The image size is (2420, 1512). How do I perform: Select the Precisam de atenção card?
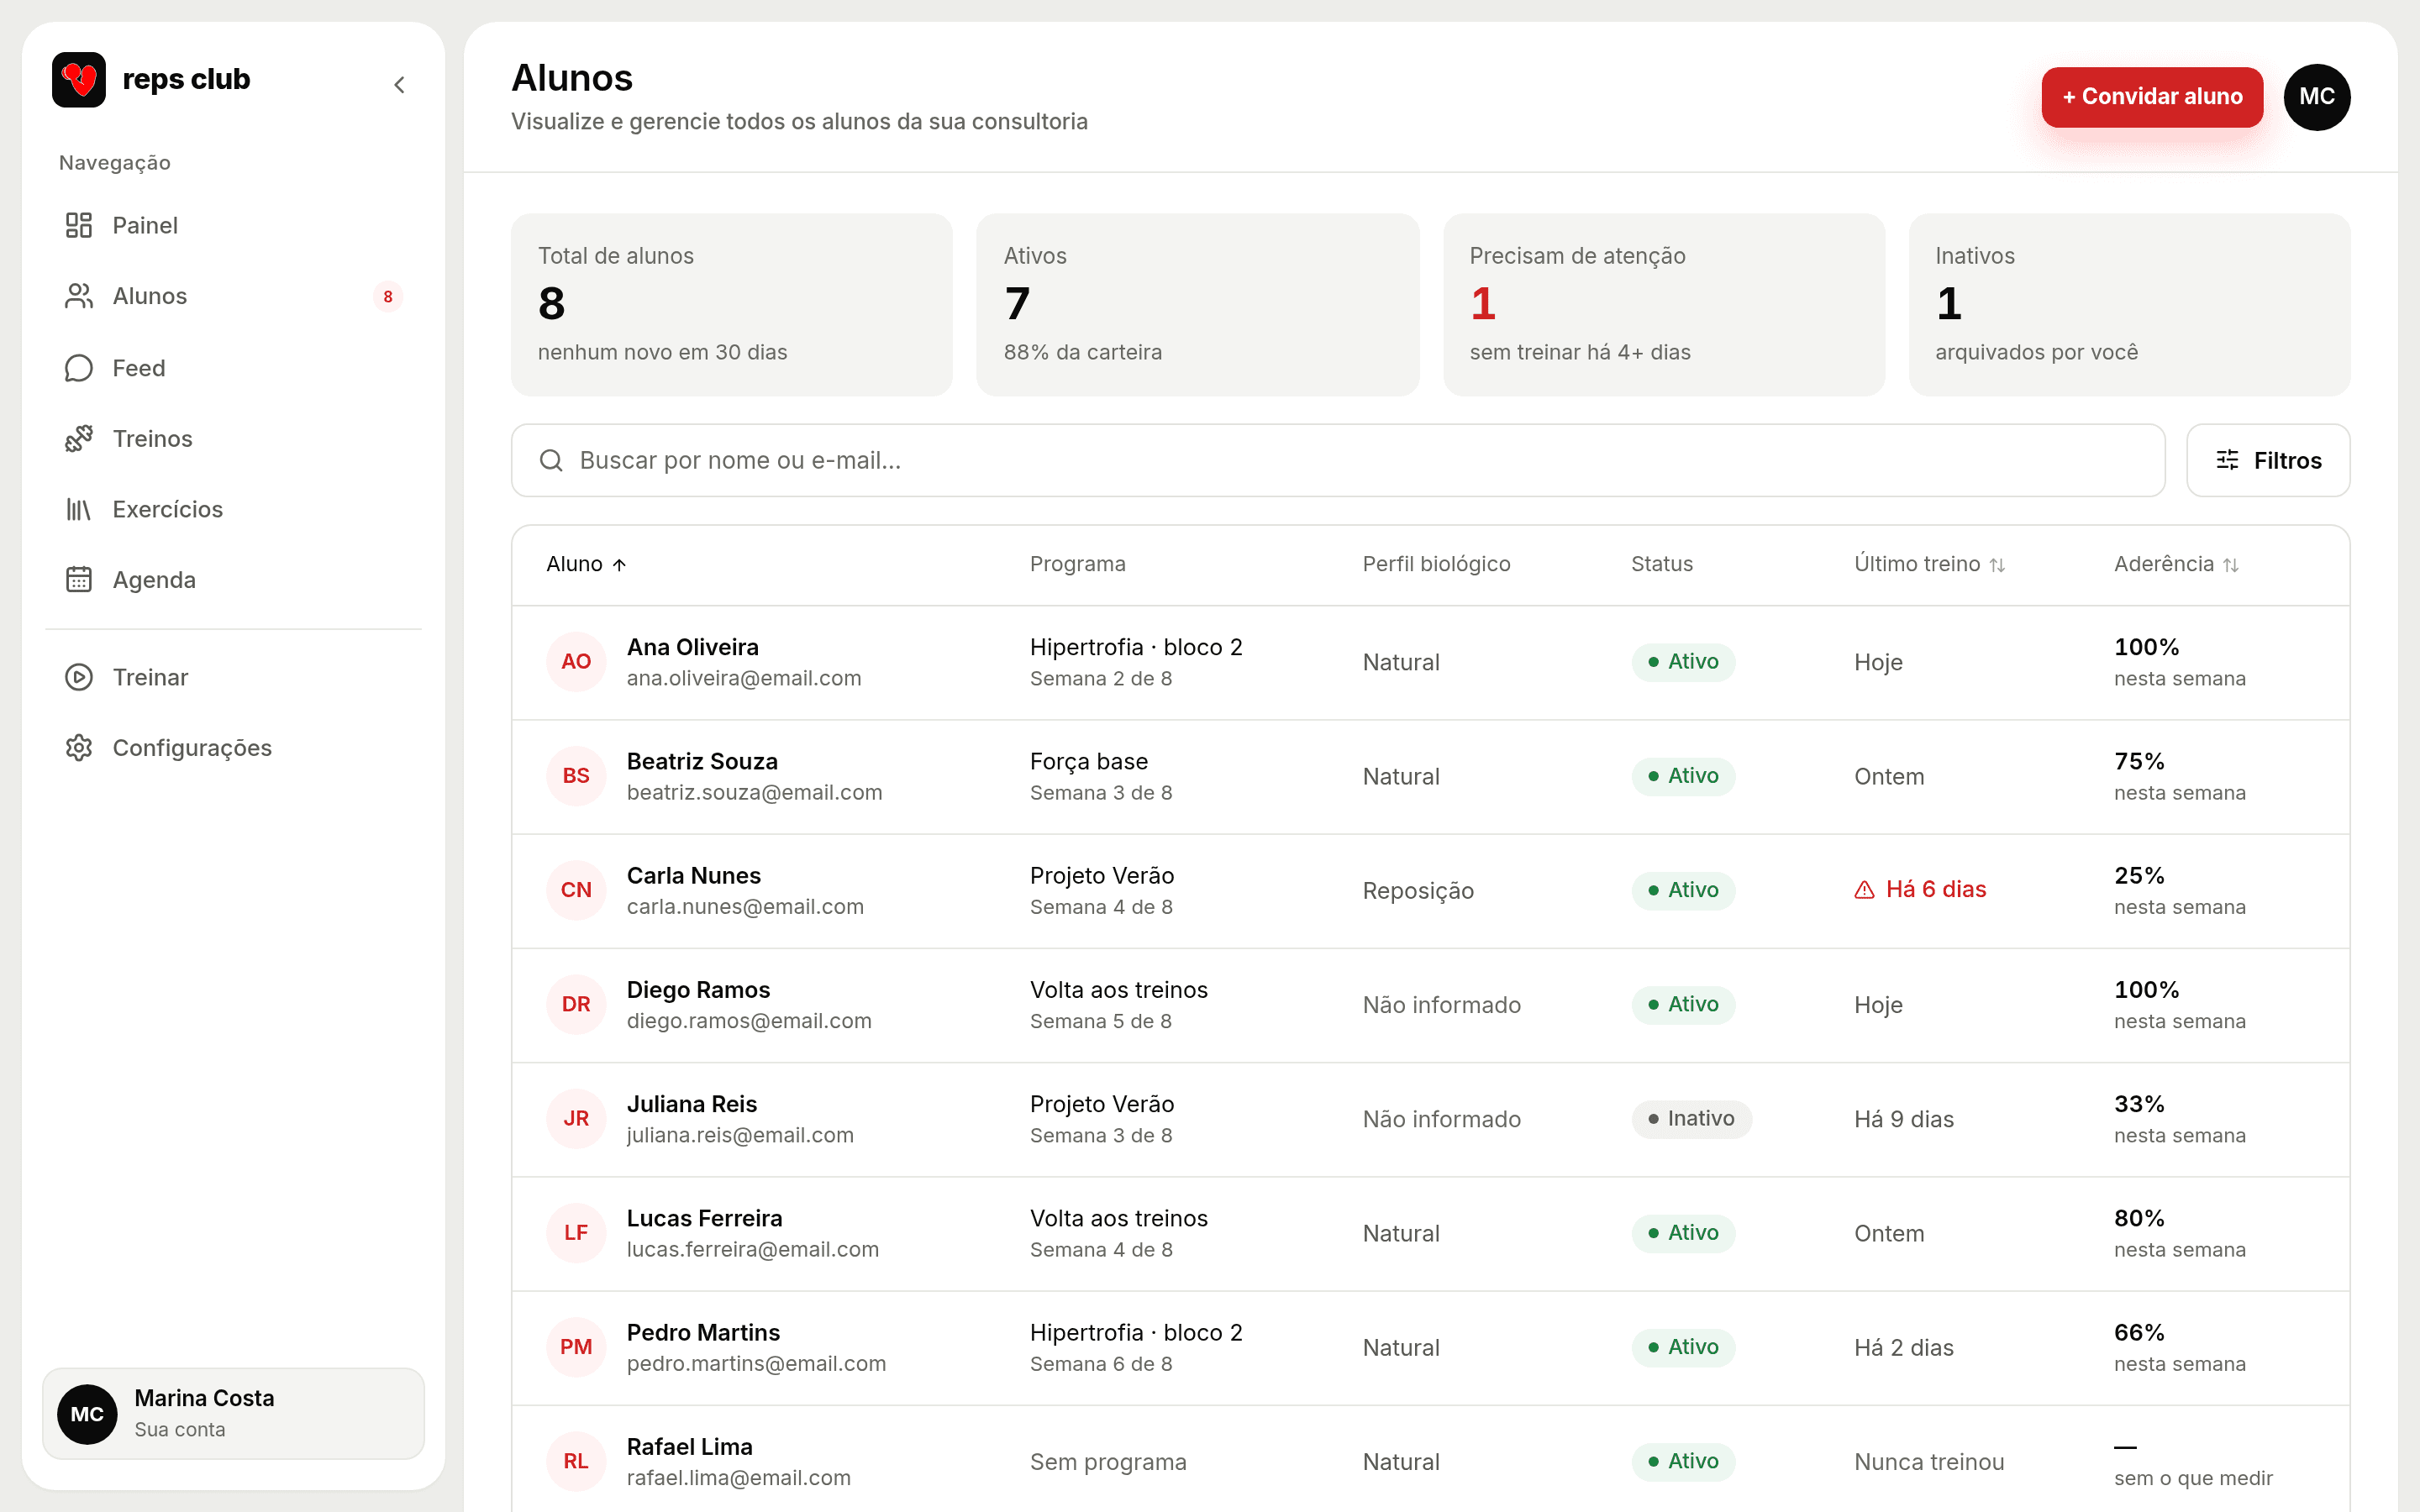coord(1664,305)
